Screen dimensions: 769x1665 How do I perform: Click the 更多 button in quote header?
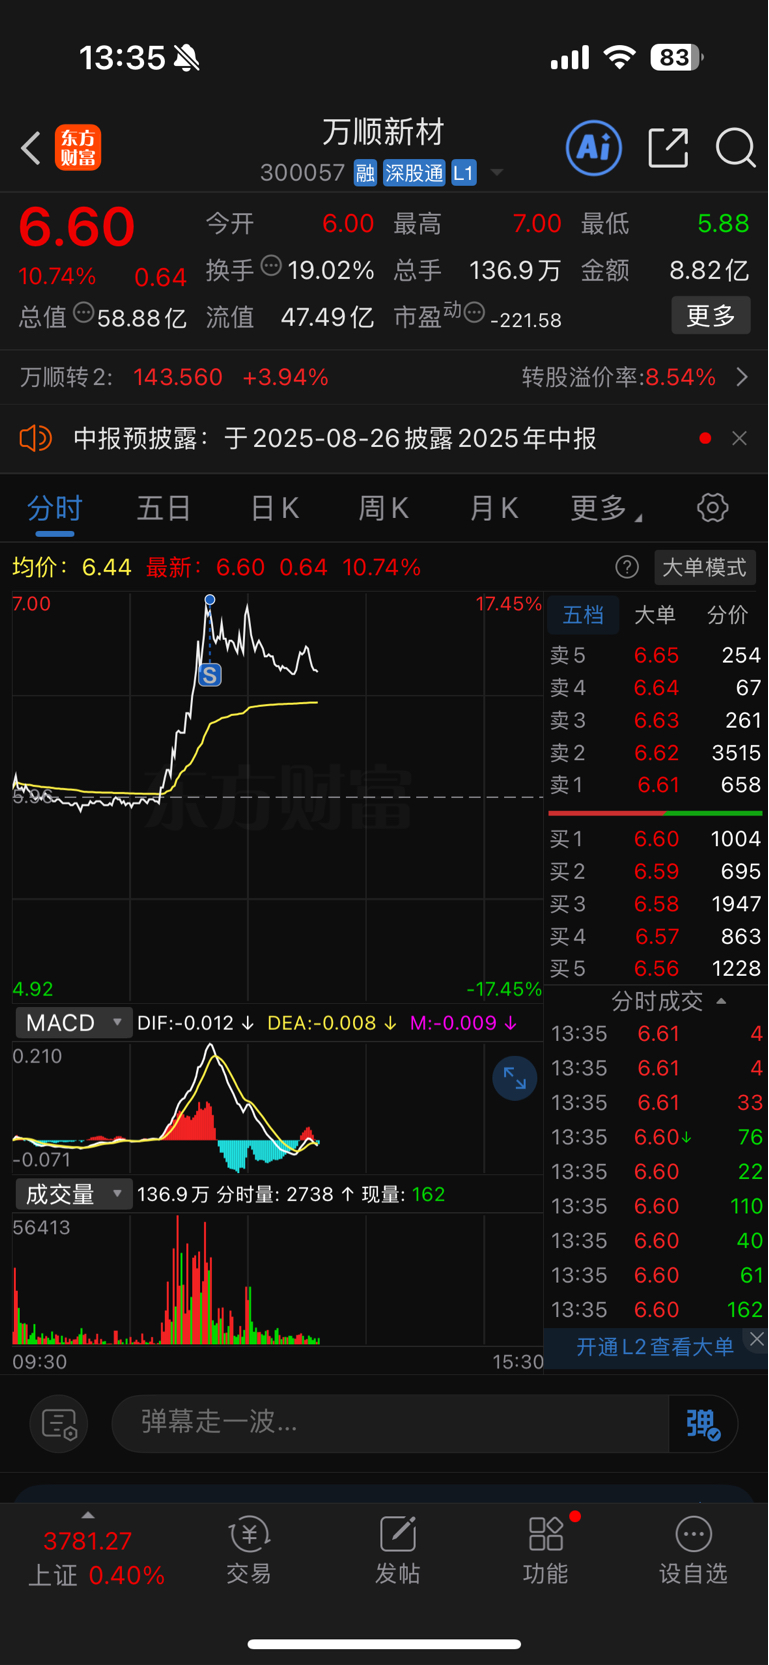710,316
